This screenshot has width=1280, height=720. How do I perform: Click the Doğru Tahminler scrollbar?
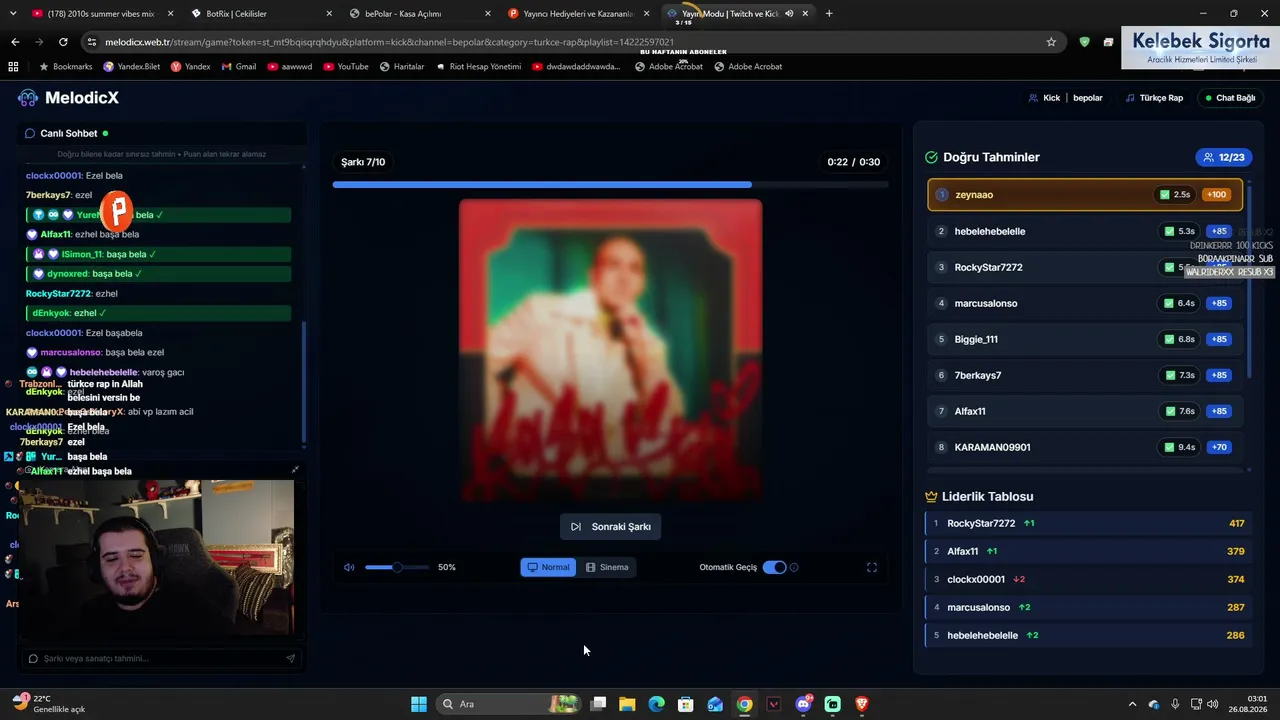[1247, 280]
